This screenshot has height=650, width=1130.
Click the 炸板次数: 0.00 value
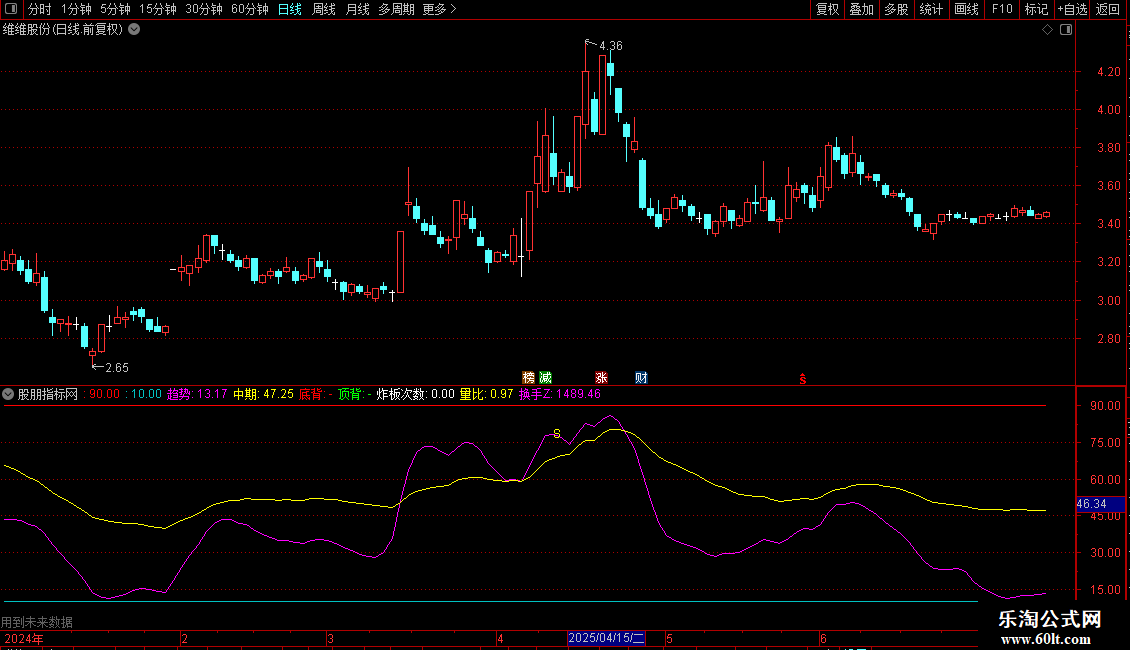pos(415,394)
